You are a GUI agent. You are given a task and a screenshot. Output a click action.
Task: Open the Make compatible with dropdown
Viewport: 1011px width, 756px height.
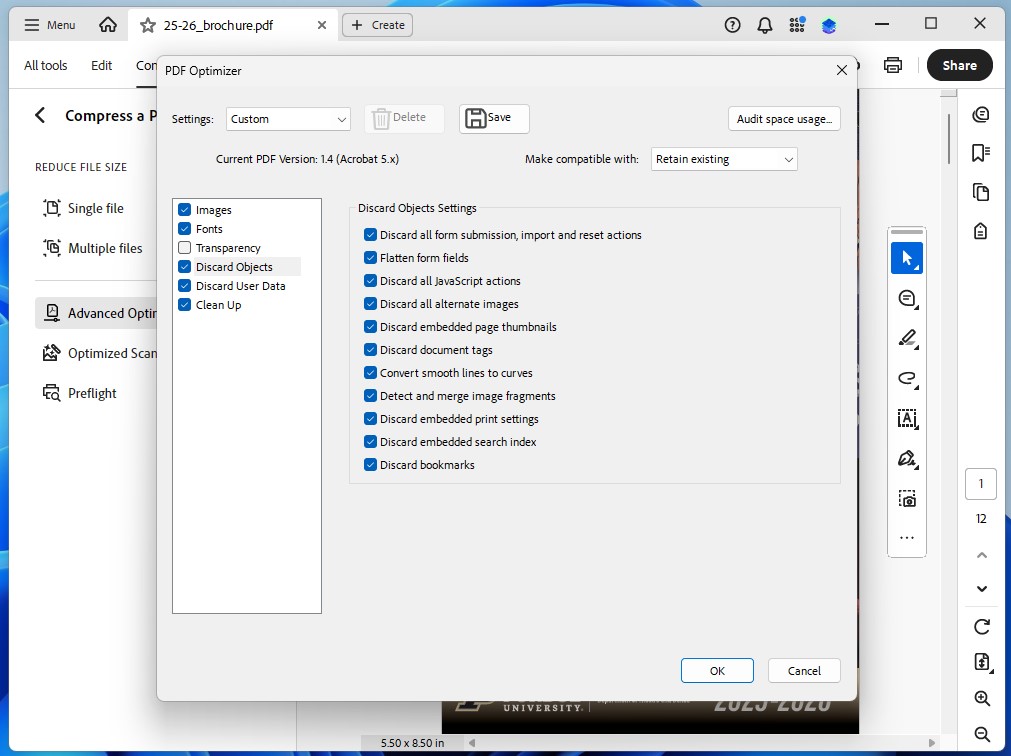723,158
